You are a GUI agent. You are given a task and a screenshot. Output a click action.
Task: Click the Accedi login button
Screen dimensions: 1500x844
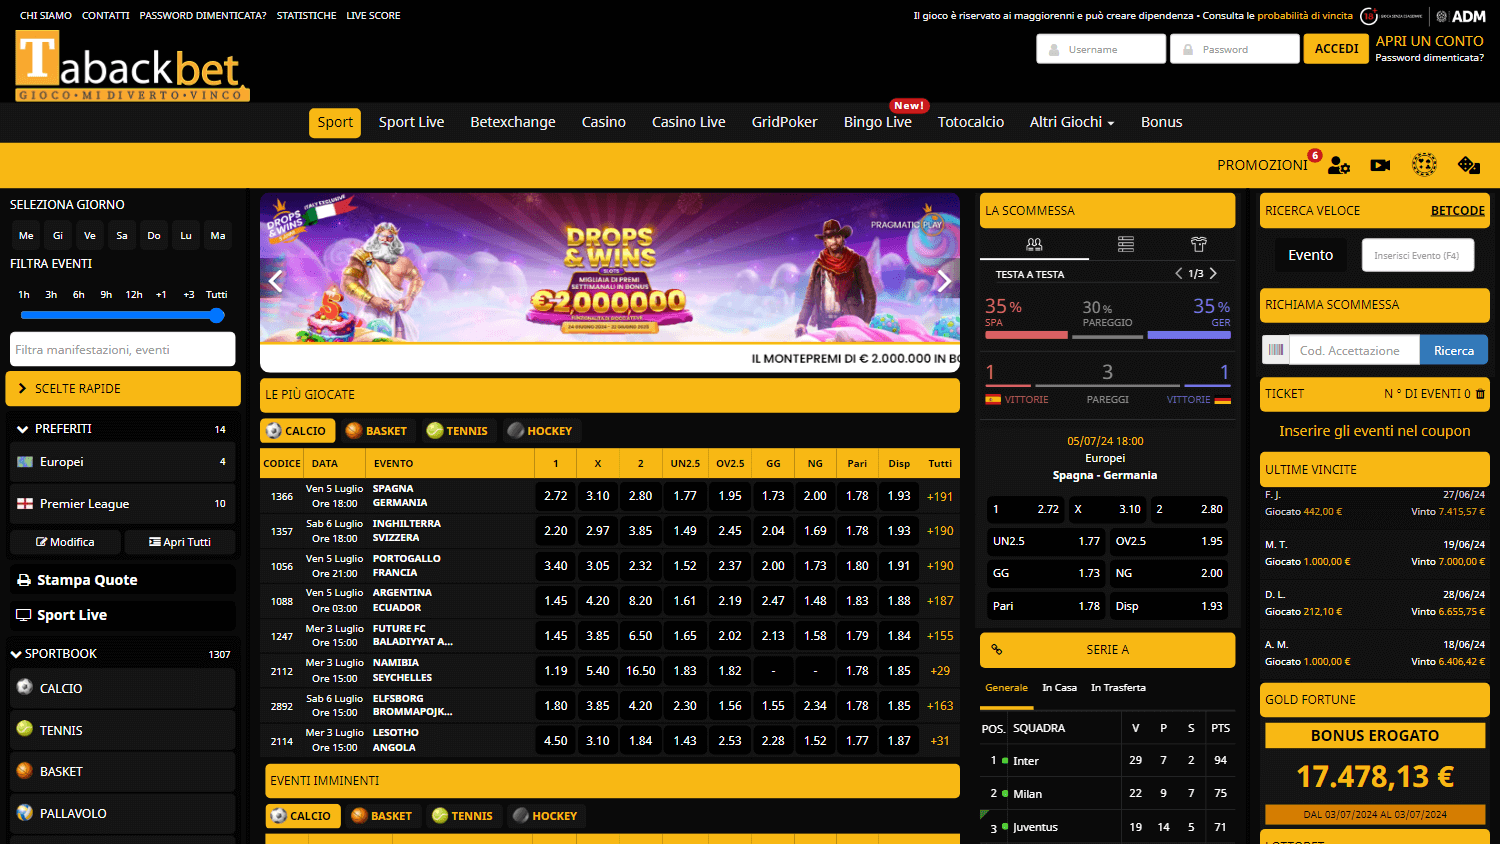[1336, 49]
